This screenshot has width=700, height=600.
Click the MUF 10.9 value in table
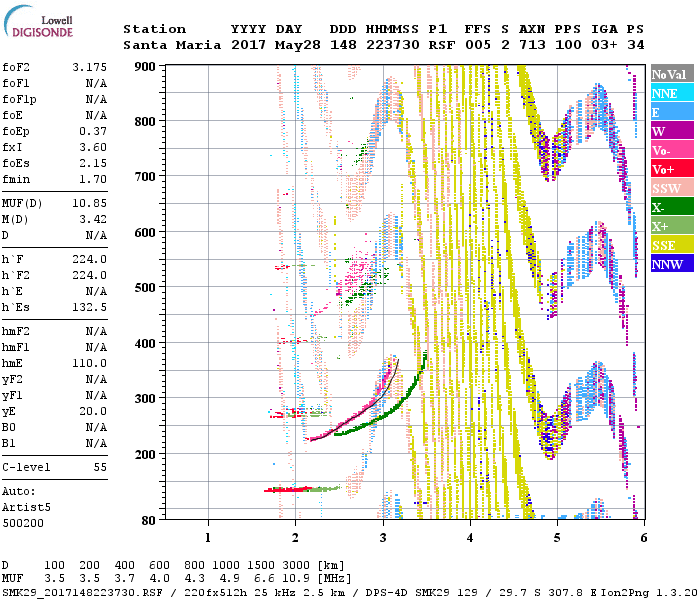tap(296, 579)
